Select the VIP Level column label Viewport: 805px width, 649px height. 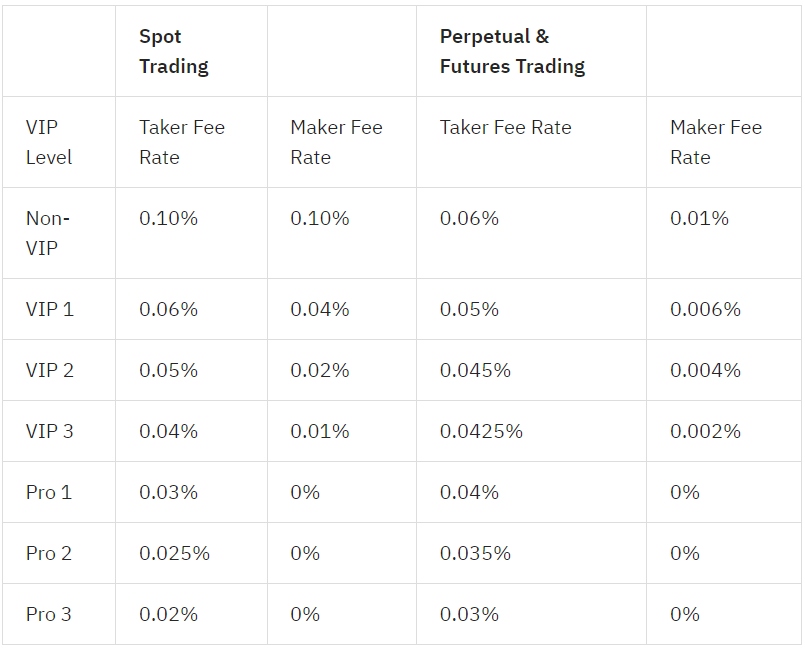(x=49, y=142)
